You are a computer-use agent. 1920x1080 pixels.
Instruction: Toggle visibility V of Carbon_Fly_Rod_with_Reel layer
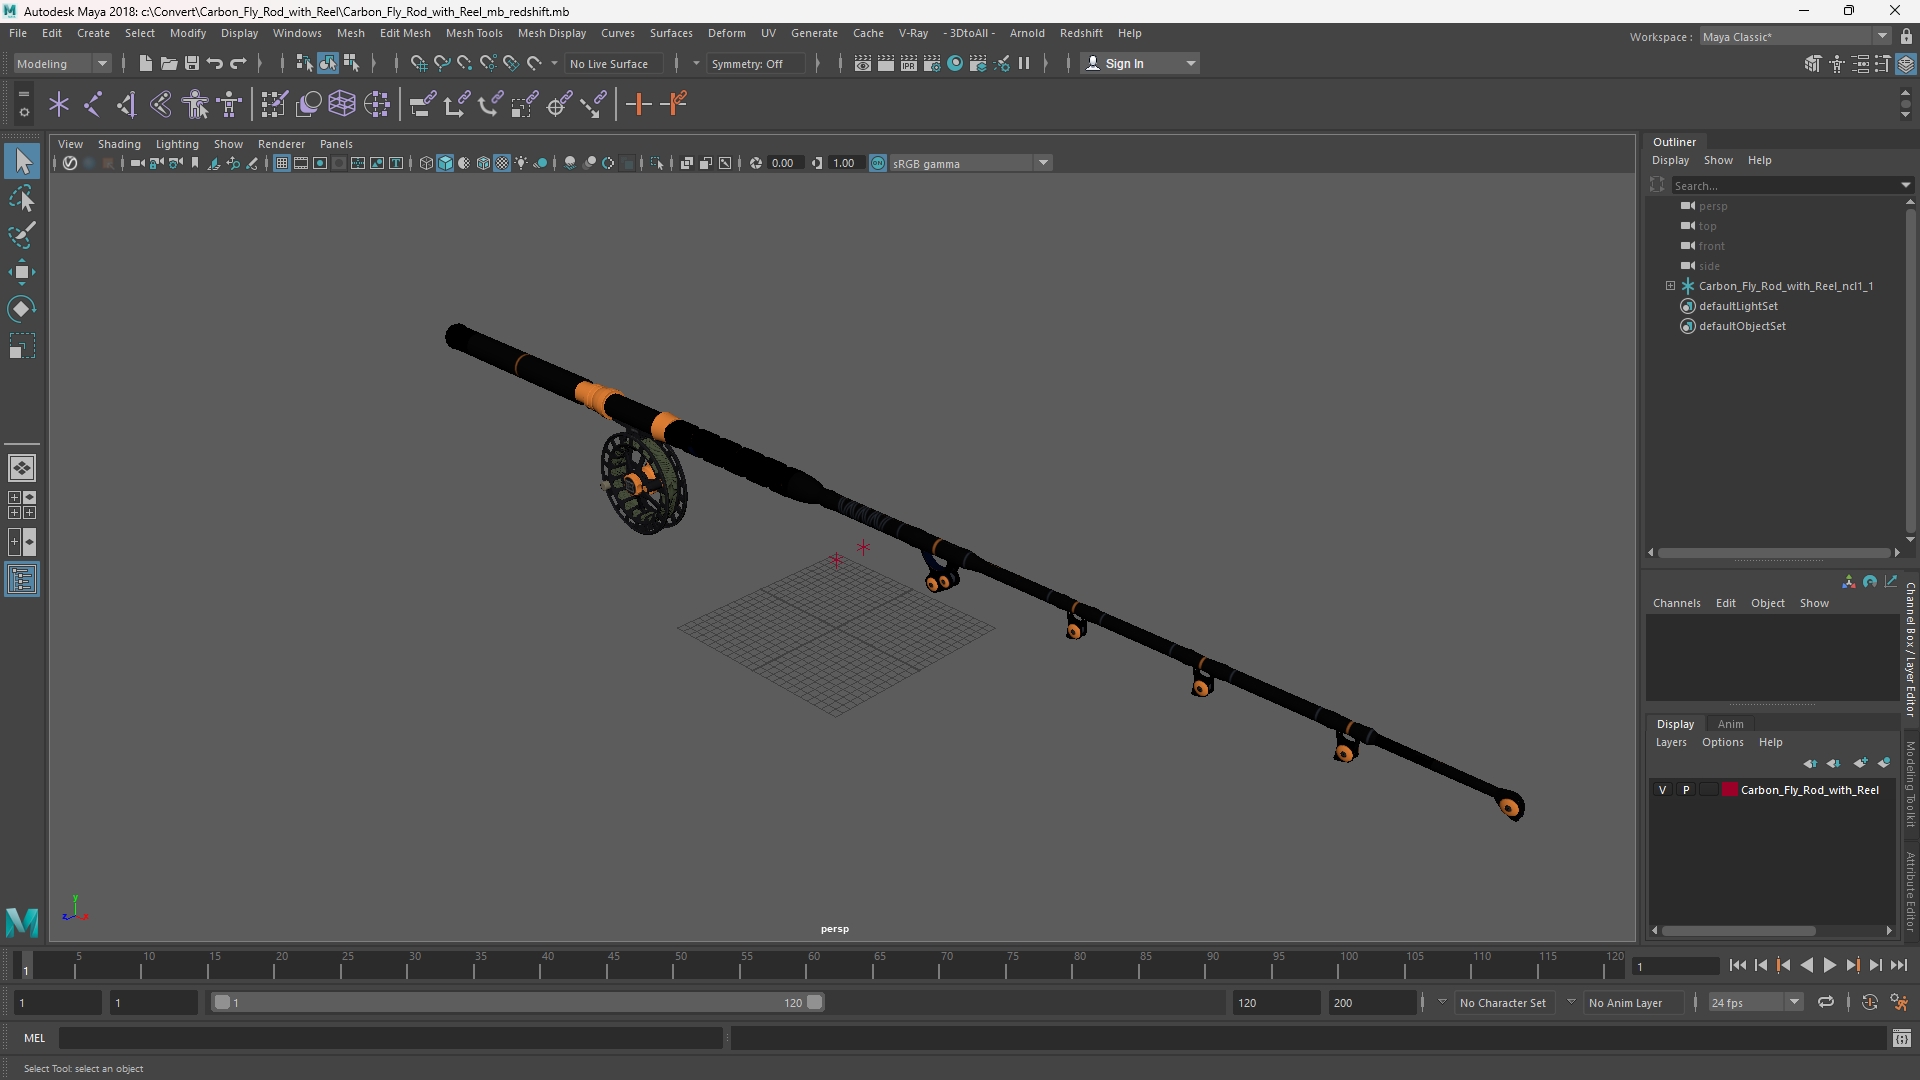[x=1663, y=790]
